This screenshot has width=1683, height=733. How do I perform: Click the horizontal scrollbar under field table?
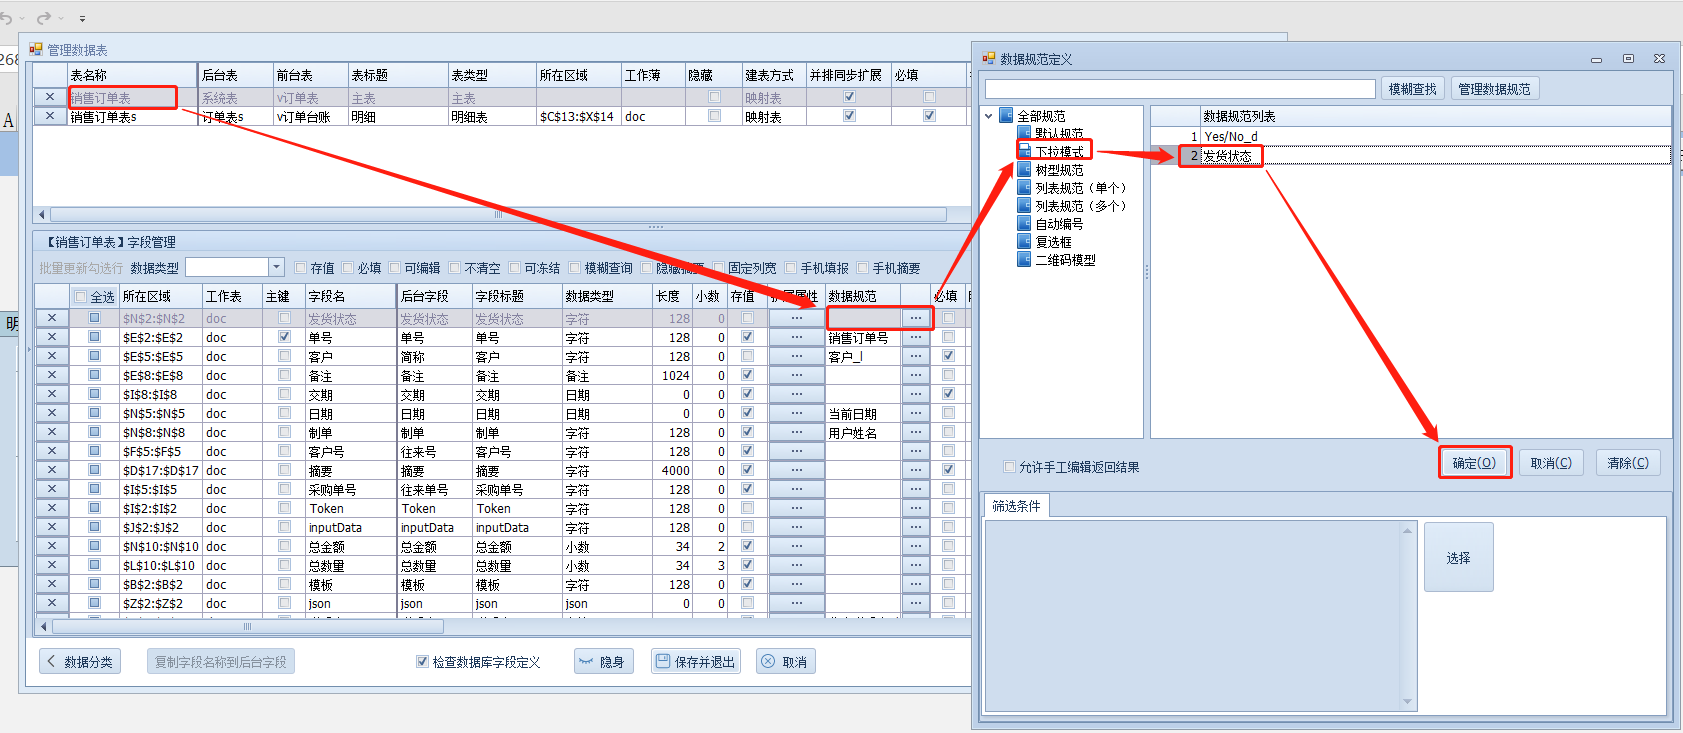pyautogui.click(x=247, y=627)
